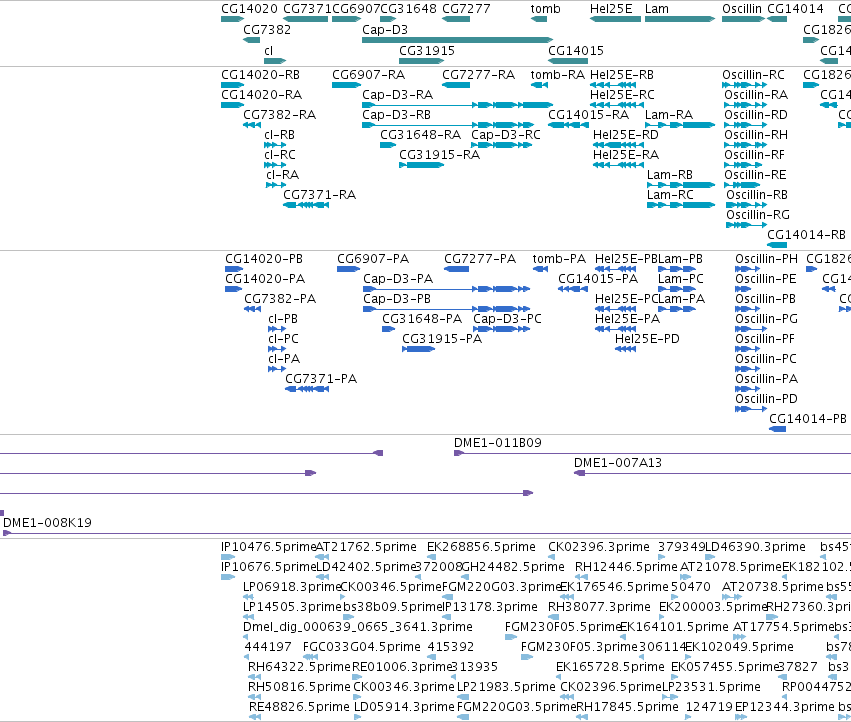Click the Oscillin-PD protein label
This screenshot has height=722, width=851.
766,398
